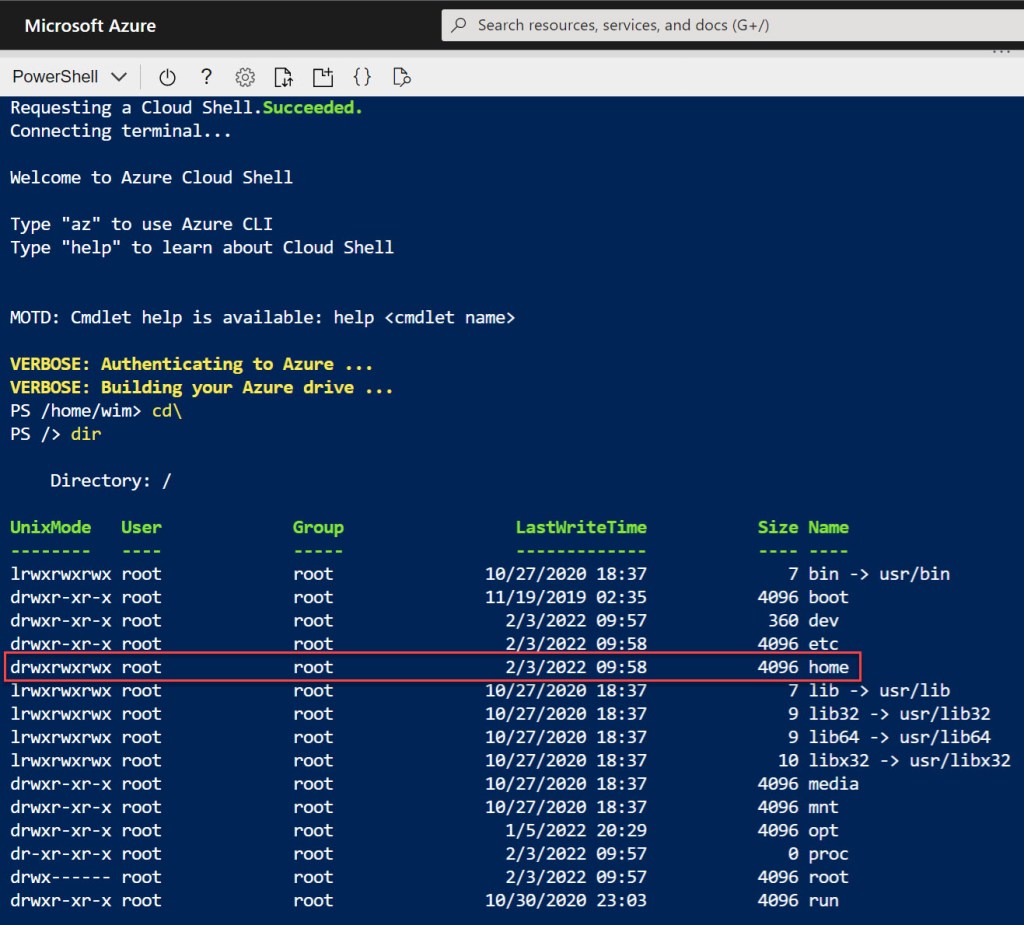Click the search magnifier icon
The image size is (1024, 925).
click(x=460, y=25)
